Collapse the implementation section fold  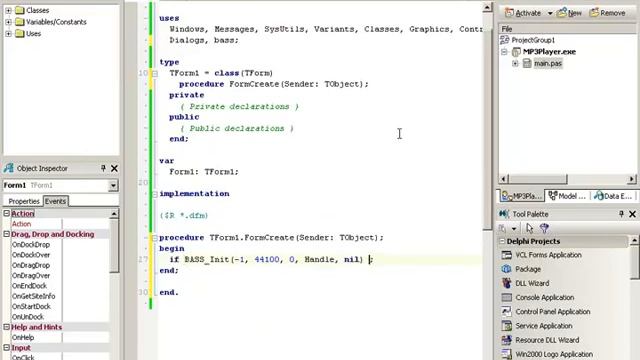point(155,194)
